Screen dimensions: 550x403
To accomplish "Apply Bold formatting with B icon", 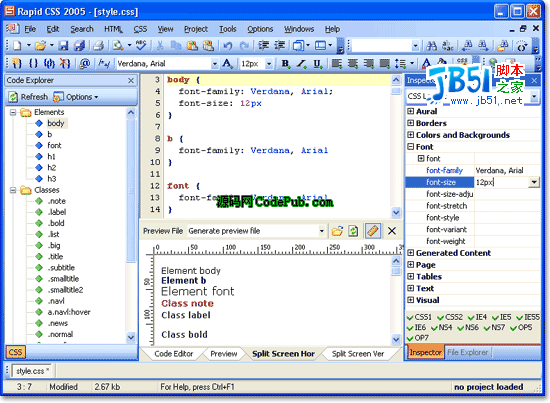I will 286,63.
